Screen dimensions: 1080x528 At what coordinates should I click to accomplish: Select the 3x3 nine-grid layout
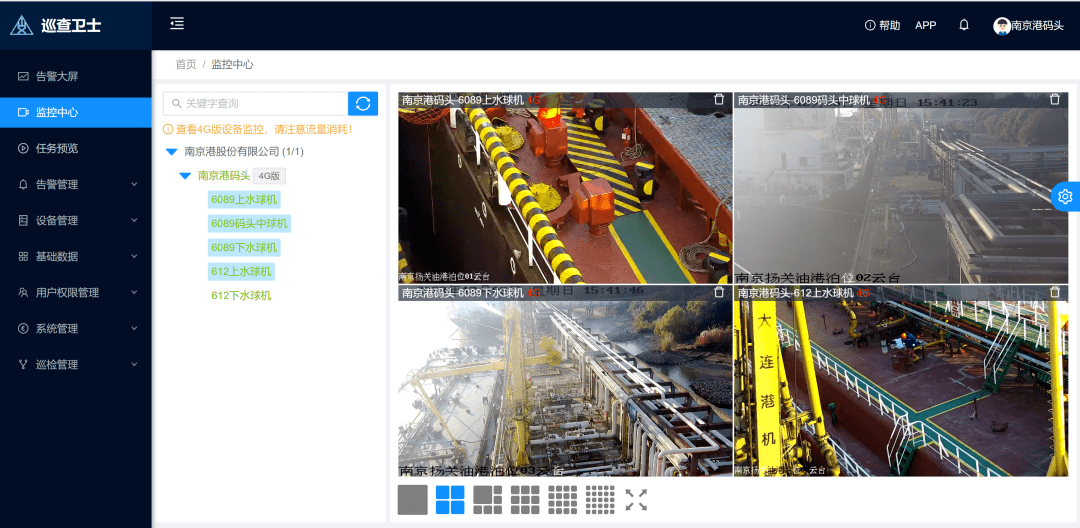coord(525,500)
